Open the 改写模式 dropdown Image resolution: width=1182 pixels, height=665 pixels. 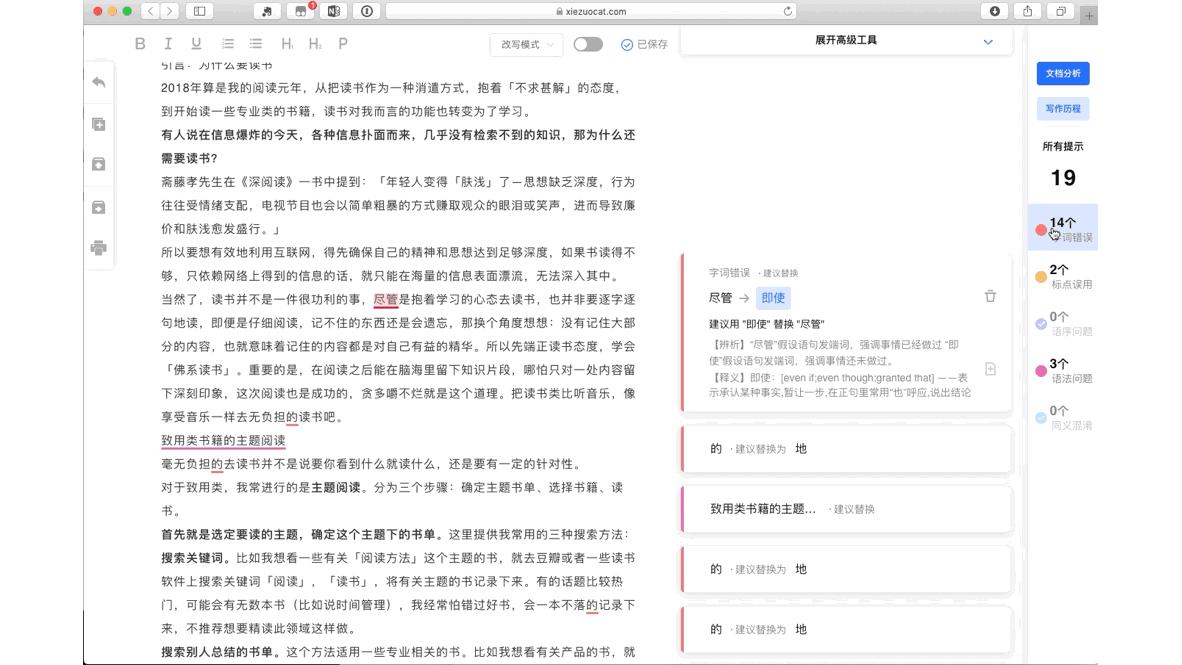tap(526, 45)
